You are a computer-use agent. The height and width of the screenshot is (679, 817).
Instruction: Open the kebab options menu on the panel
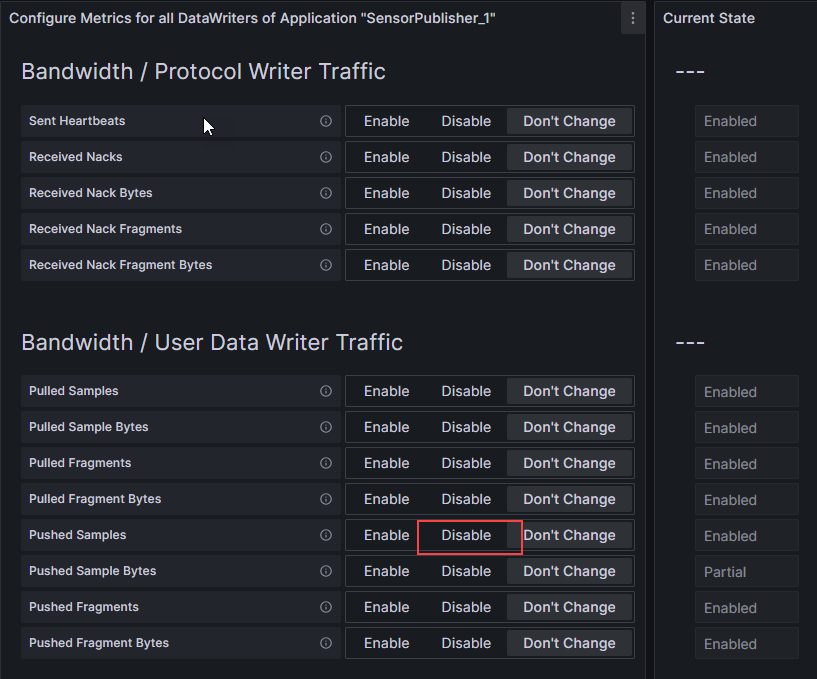[x=632, y=18]
